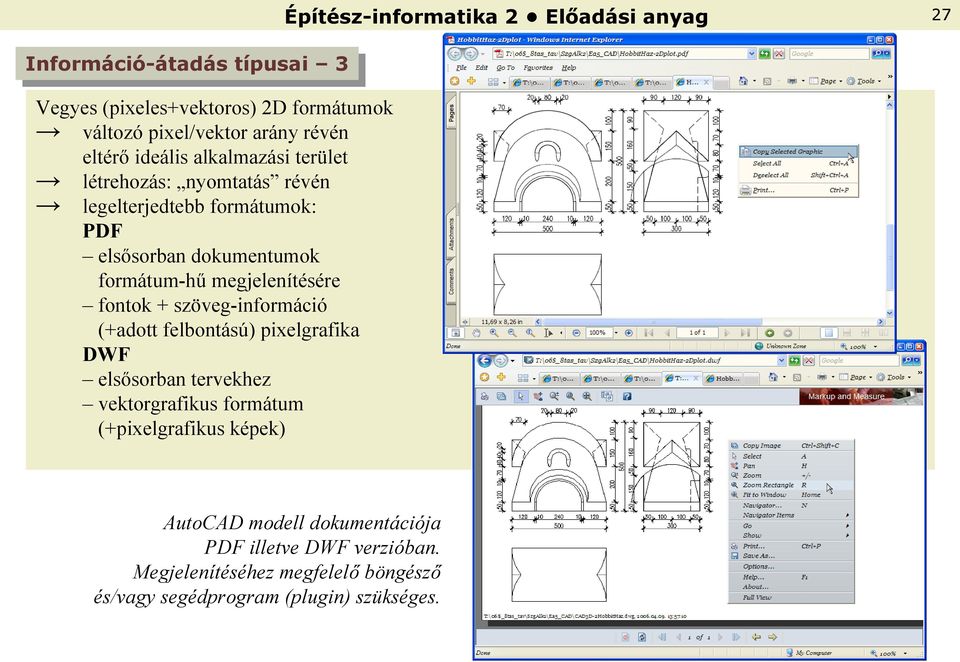Viewport: 960px width, 662px height.
Task: Open Edit menu in PDF browser window
Action: pyautogui.click(x=481, y=68)
